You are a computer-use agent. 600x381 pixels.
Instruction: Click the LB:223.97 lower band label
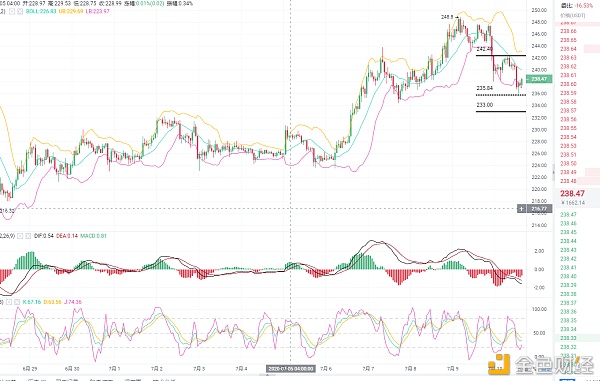pos(98,11)
